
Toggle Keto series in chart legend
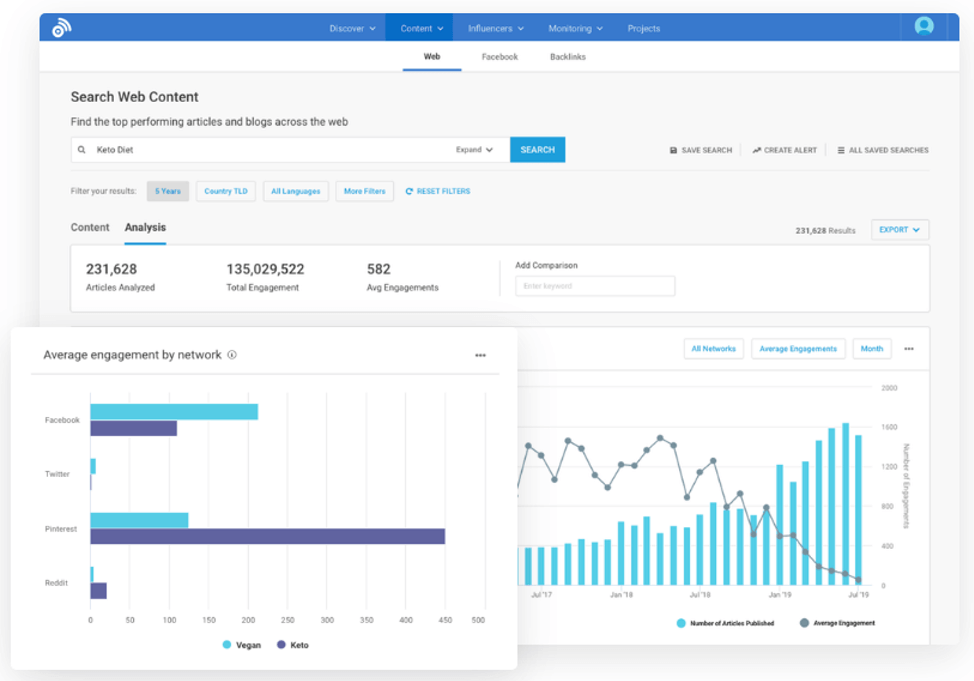[x=293, y=645]
